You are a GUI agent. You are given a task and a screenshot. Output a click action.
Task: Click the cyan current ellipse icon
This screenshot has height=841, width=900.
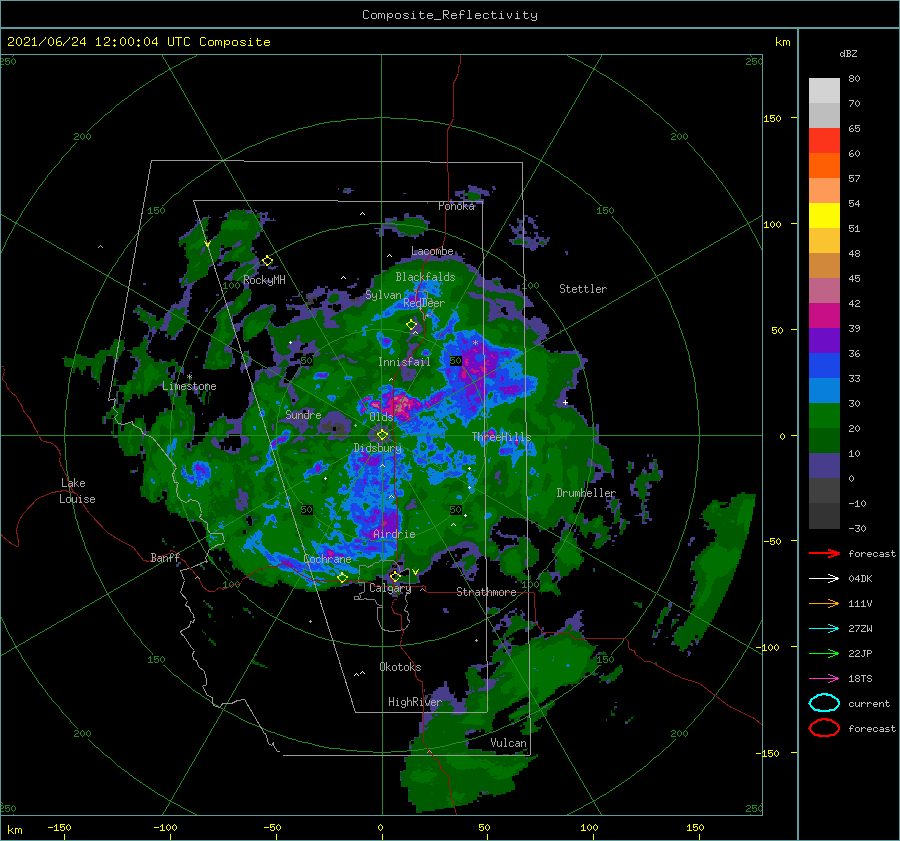click(x=824, y=703)
